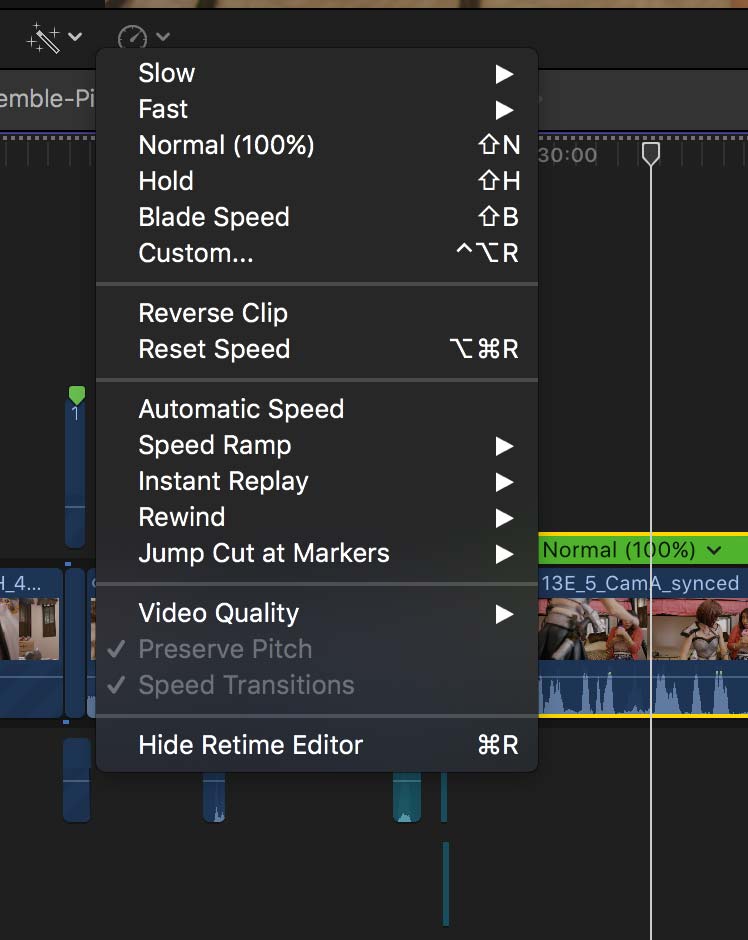This screenshot has height=940, width=748.
Task: Choose Blade Speed
Action: [316, 218]
